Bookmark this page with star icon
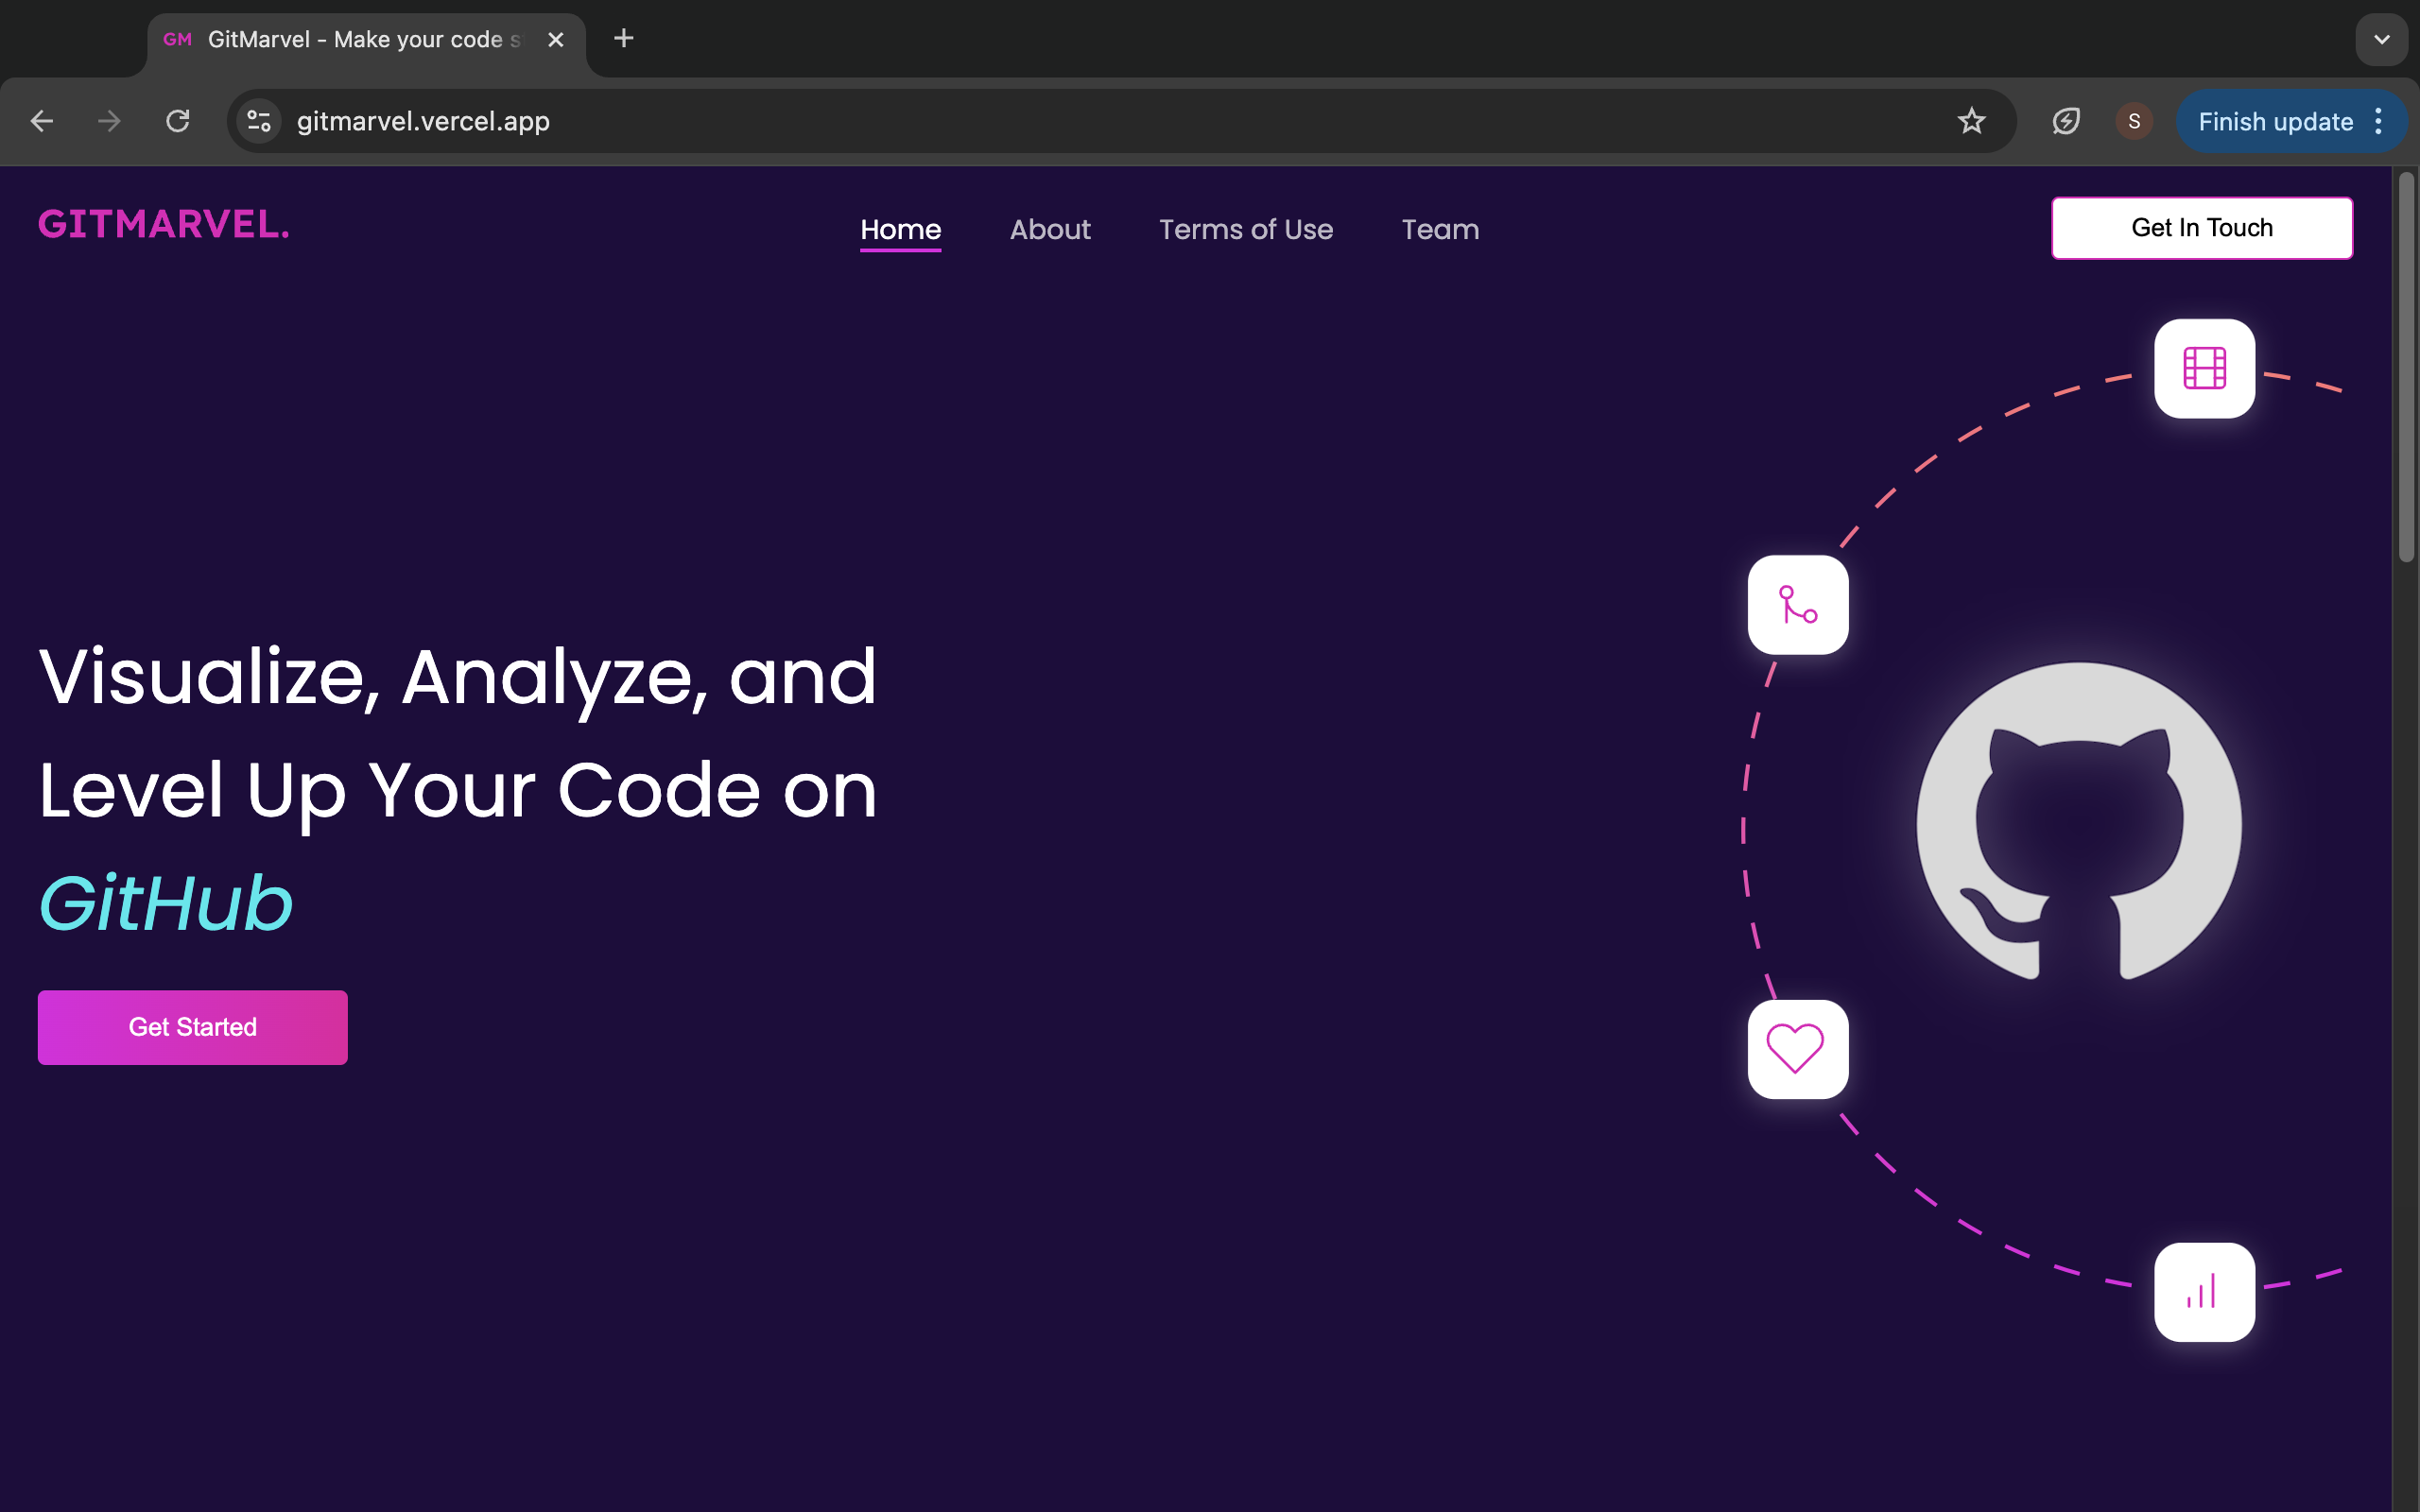Image resolution: width=2420 pixels, height=1512 pixels. (1970, 121)
